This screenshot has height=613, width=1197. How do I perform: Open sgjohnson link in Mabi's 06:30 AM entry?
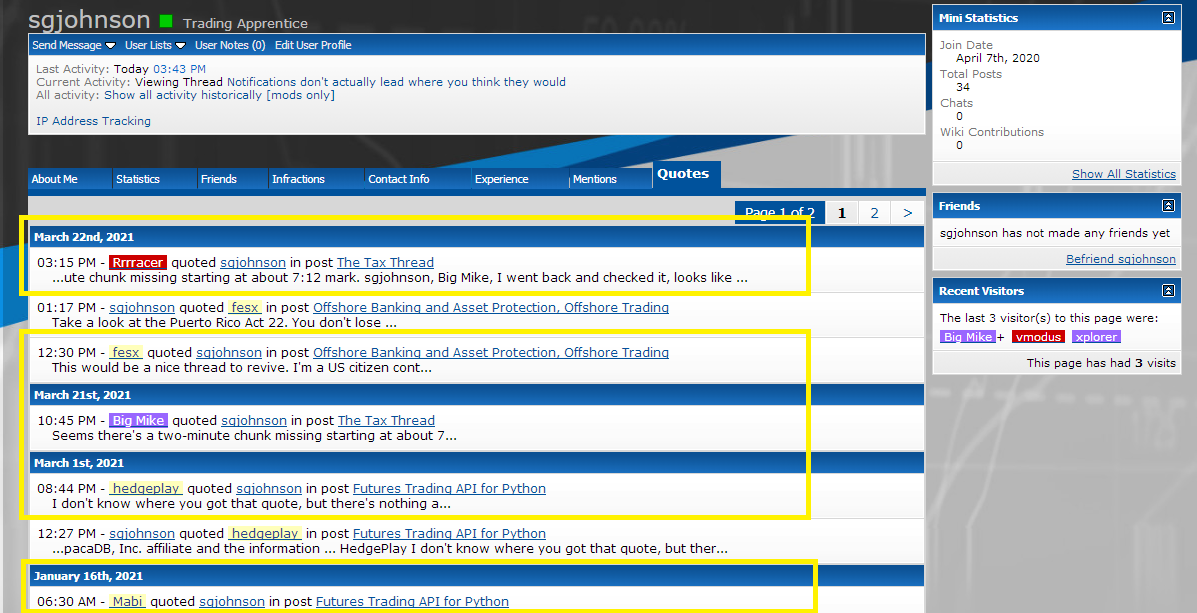point(232,602)
